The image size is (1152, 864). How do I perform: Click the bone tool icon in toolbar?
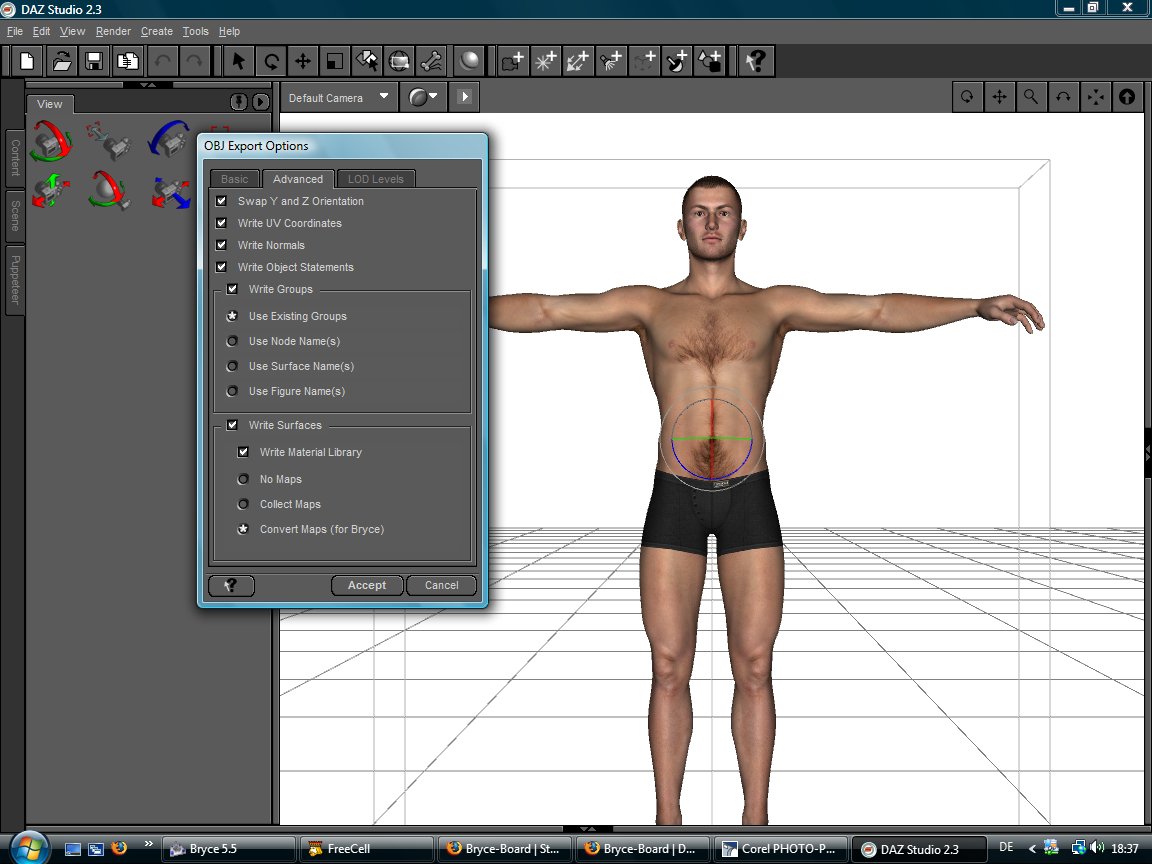[430, 61]
